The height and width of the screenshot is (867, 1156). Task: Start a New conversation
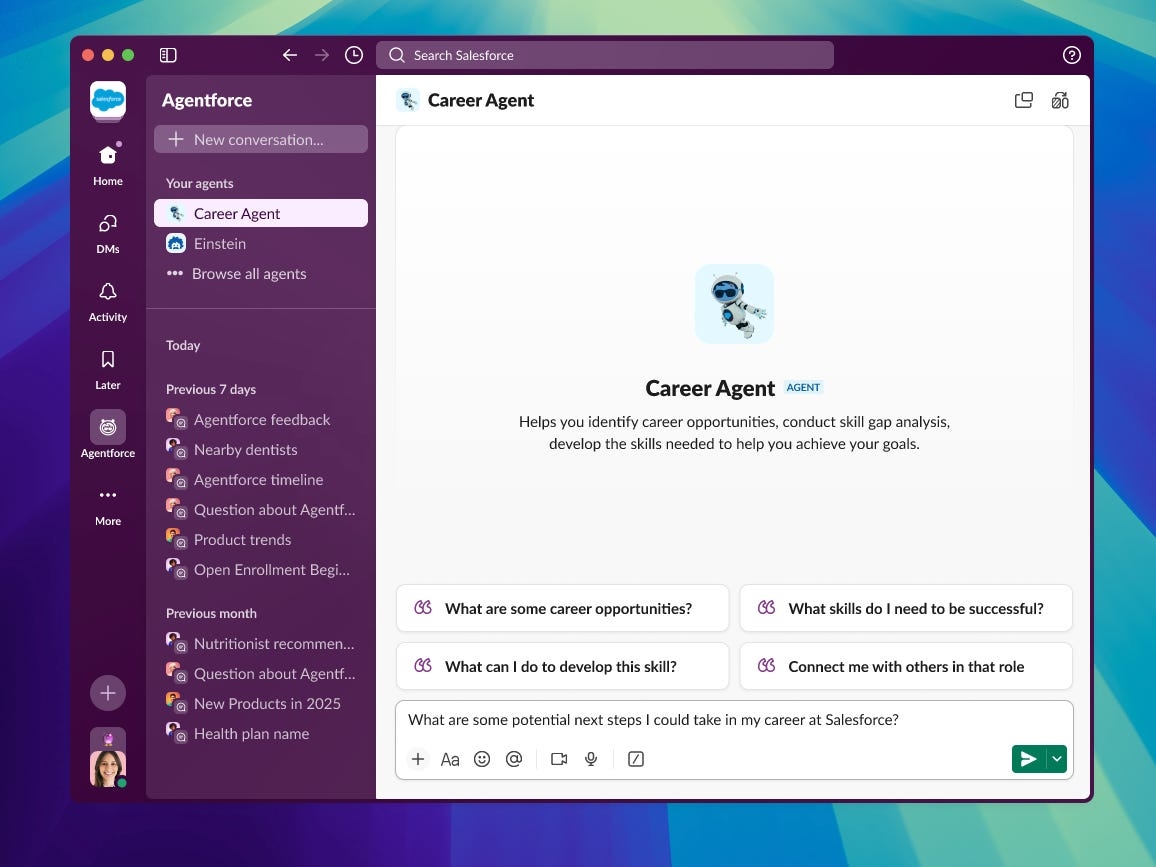point(260,139)
